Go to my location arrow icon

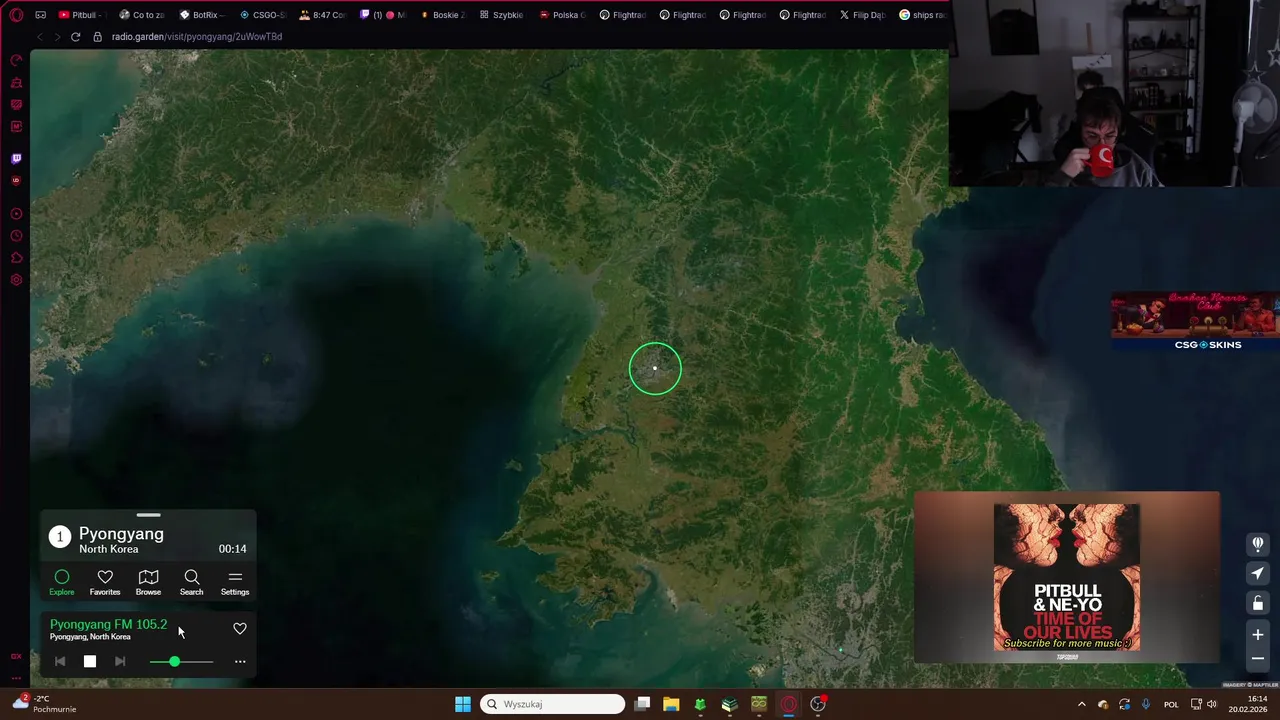(1258, 574)
